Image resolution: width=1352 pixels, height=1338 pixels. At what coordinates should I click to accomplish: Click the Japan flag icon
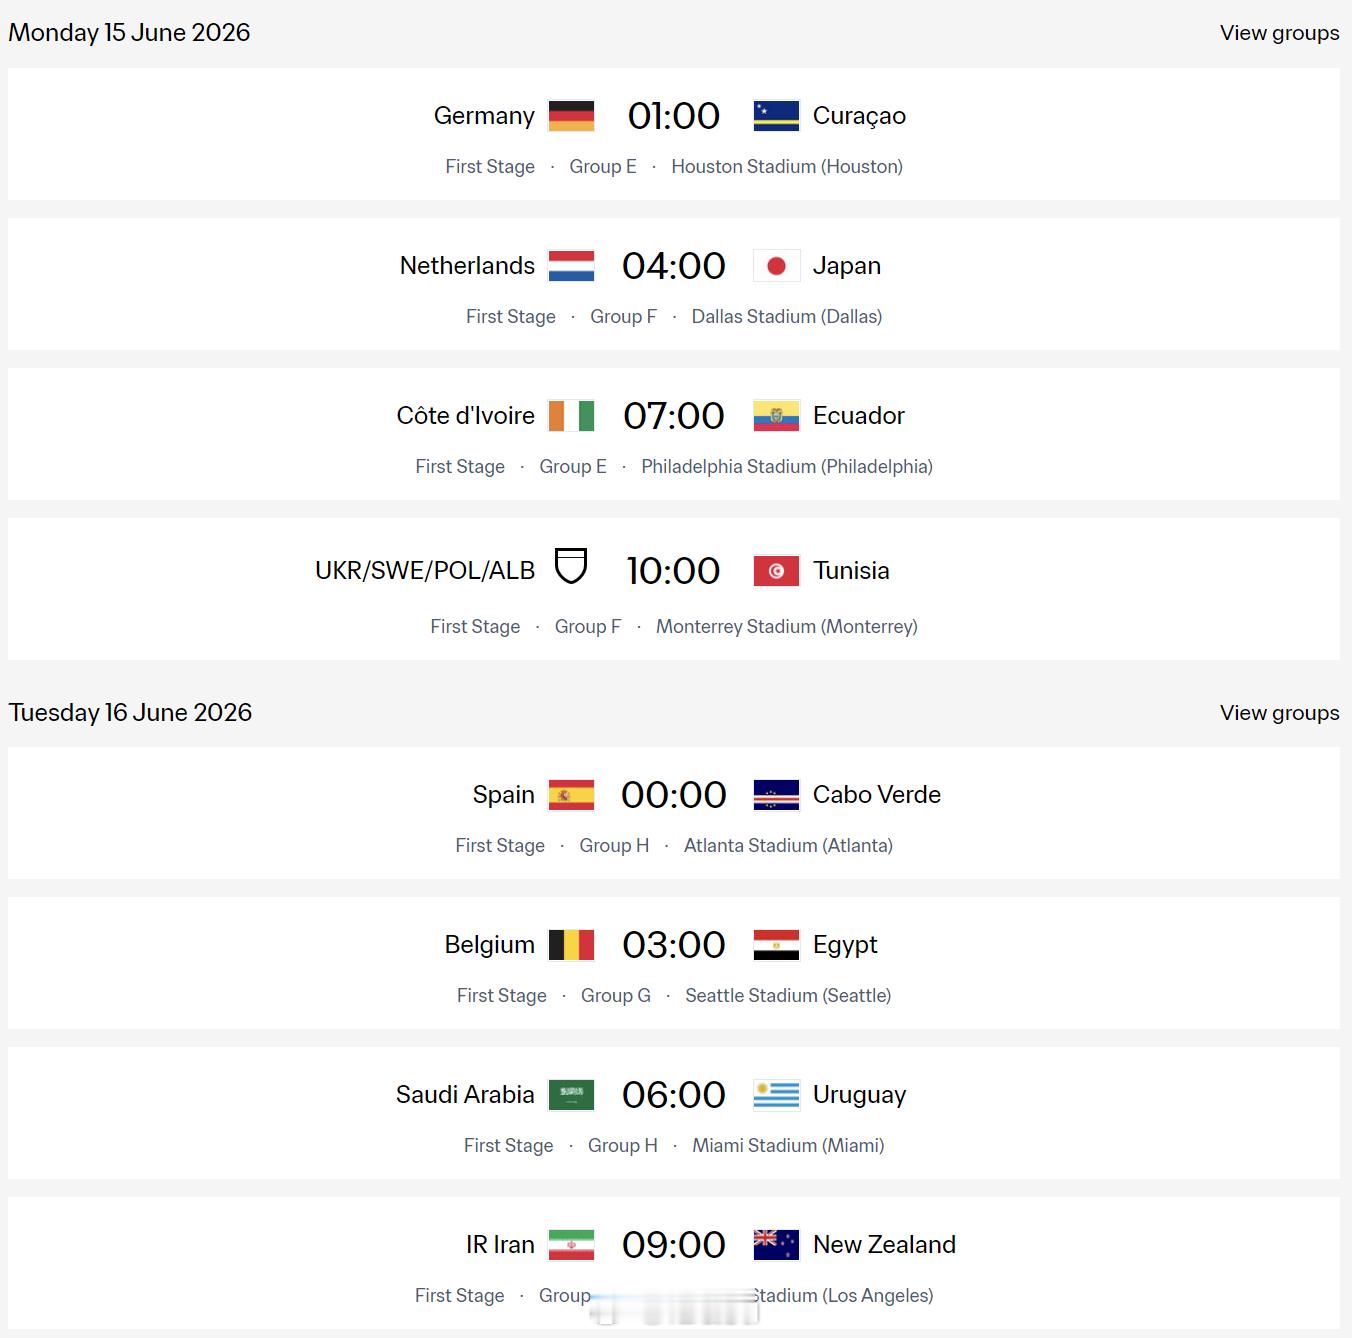tap(776, 266)
